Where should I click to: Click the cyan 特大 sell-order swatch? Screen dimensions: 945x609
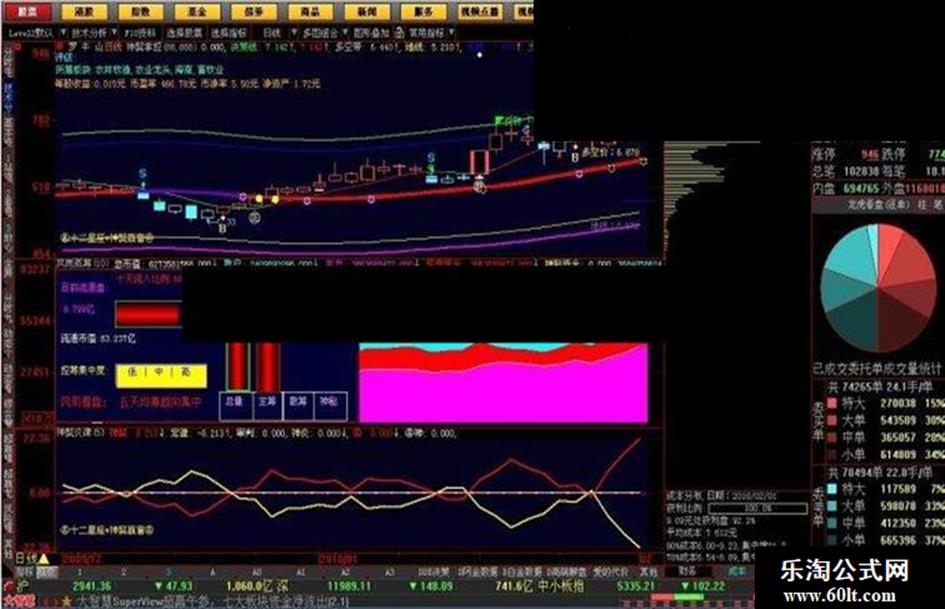(x=832, y=488)
